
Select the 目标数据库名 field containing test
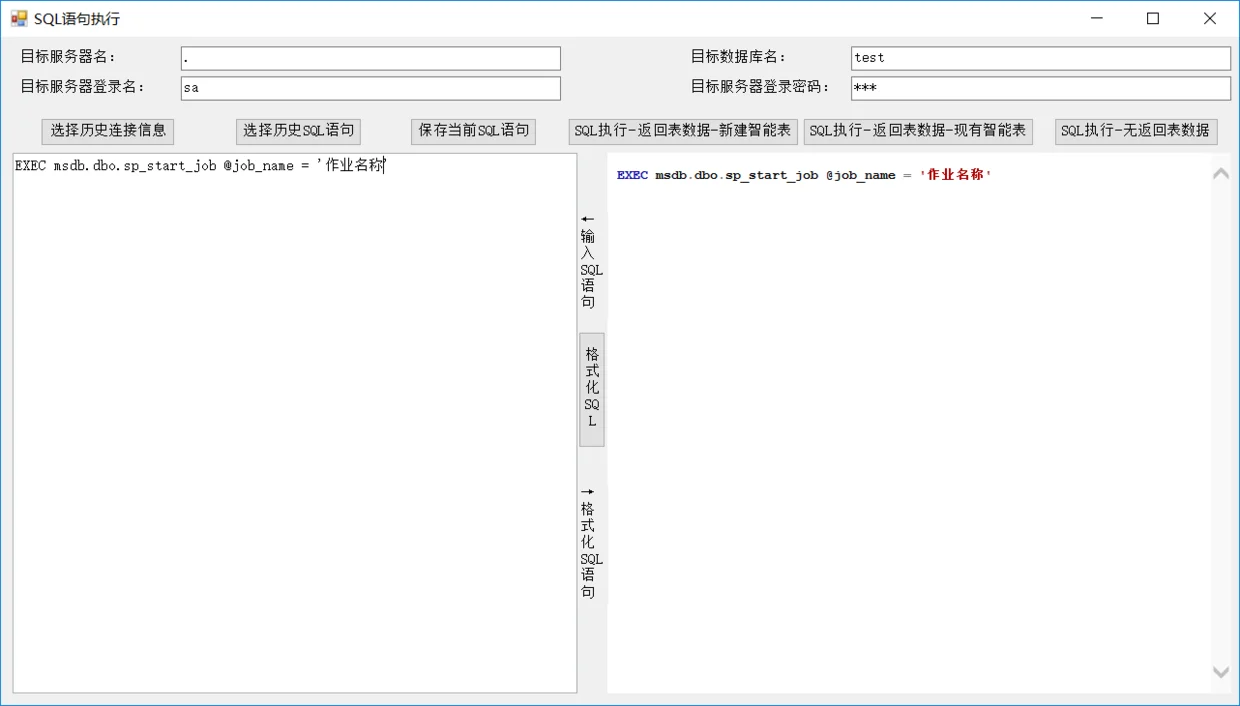[x=1041, y=58]
